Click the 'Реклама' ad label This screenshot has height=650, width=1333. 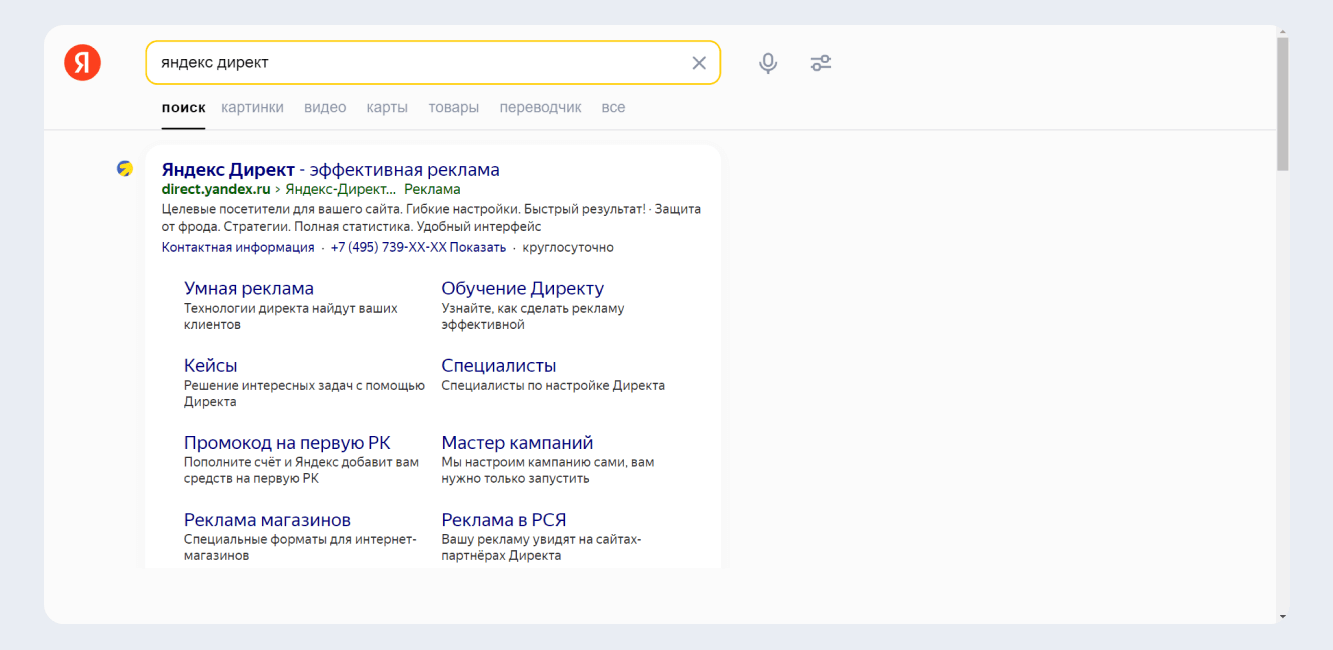pyautogui.click(x=432, y=189)
